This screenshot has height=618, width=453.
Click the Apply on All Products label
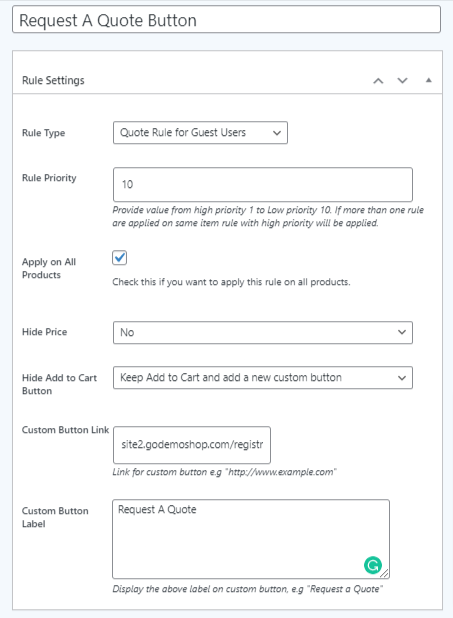point(49,268)
